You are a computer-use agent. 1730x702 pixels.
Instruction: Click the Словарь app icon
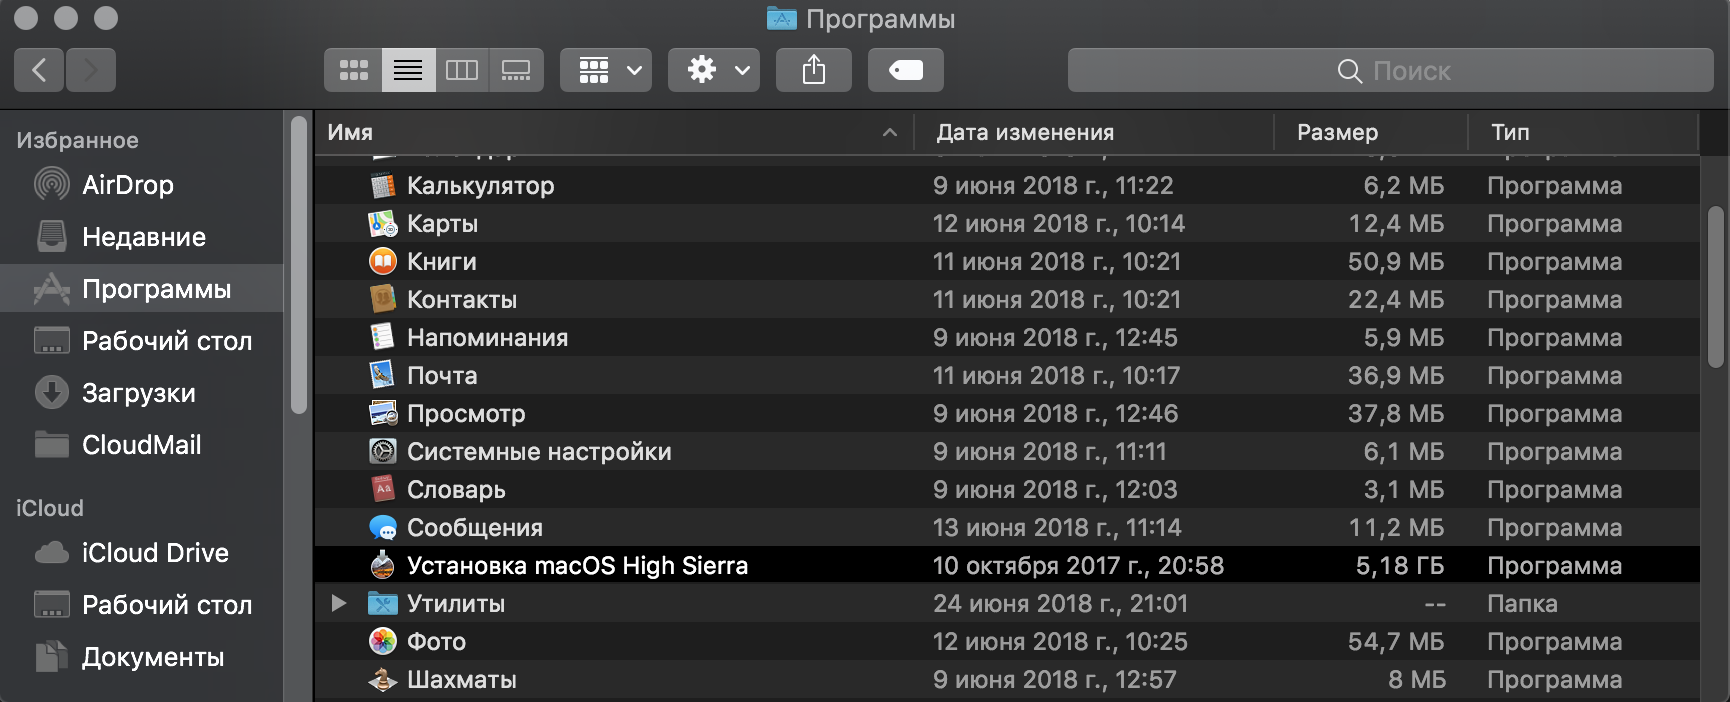point(382,489)
